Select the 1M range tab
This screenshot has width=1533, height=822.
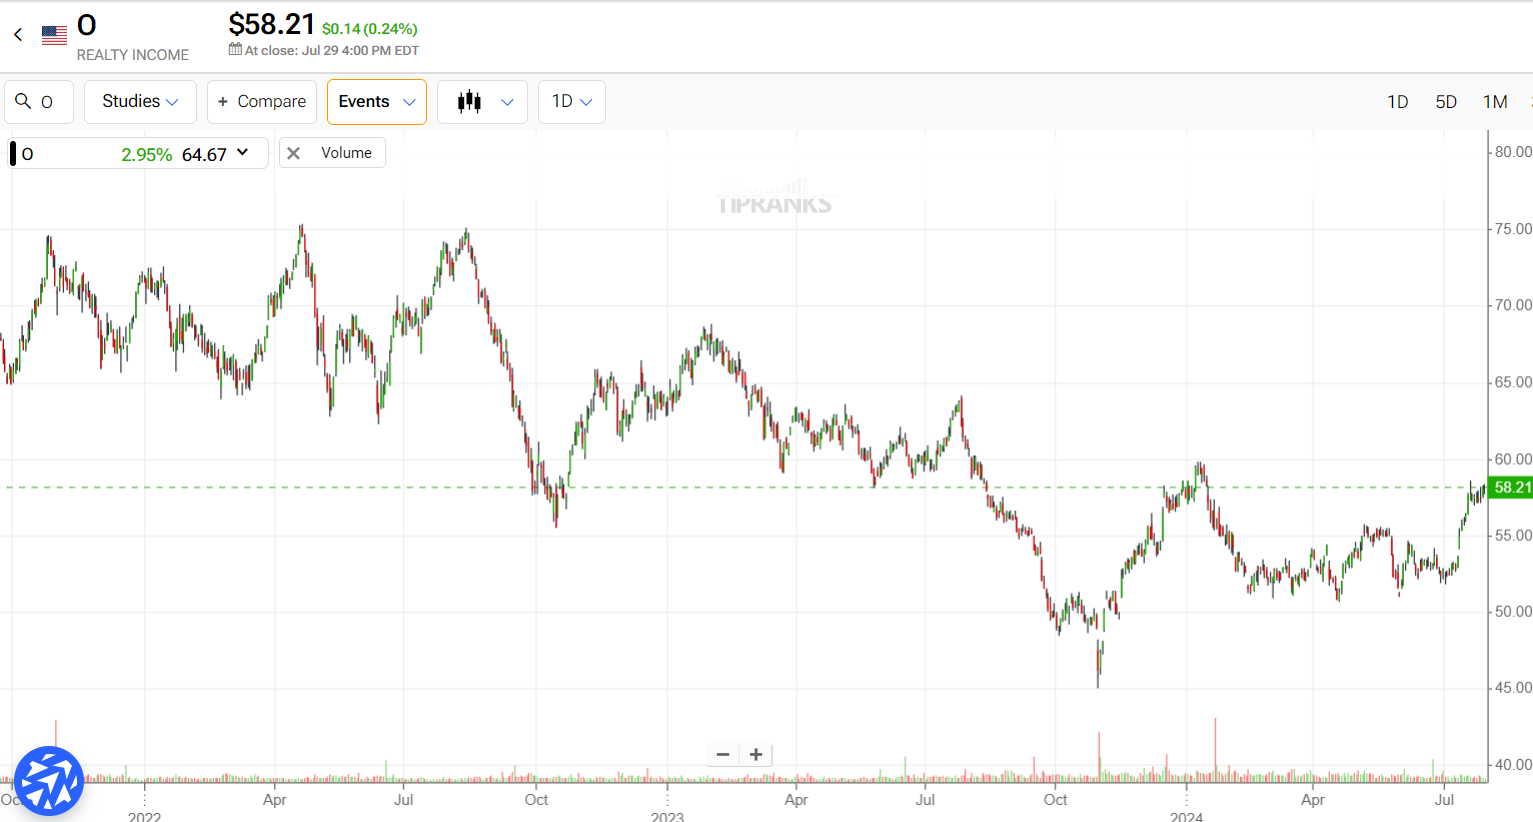click(x=1495, y=102)
